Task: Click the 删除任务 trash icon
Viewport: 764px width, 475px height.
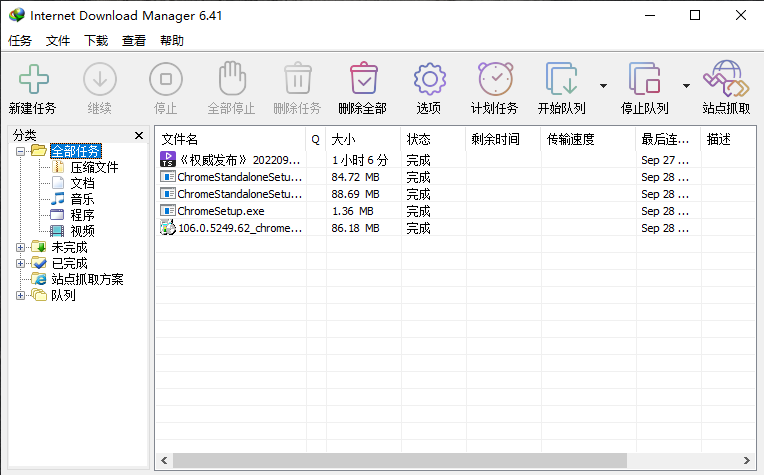Action: coord(298,78)
